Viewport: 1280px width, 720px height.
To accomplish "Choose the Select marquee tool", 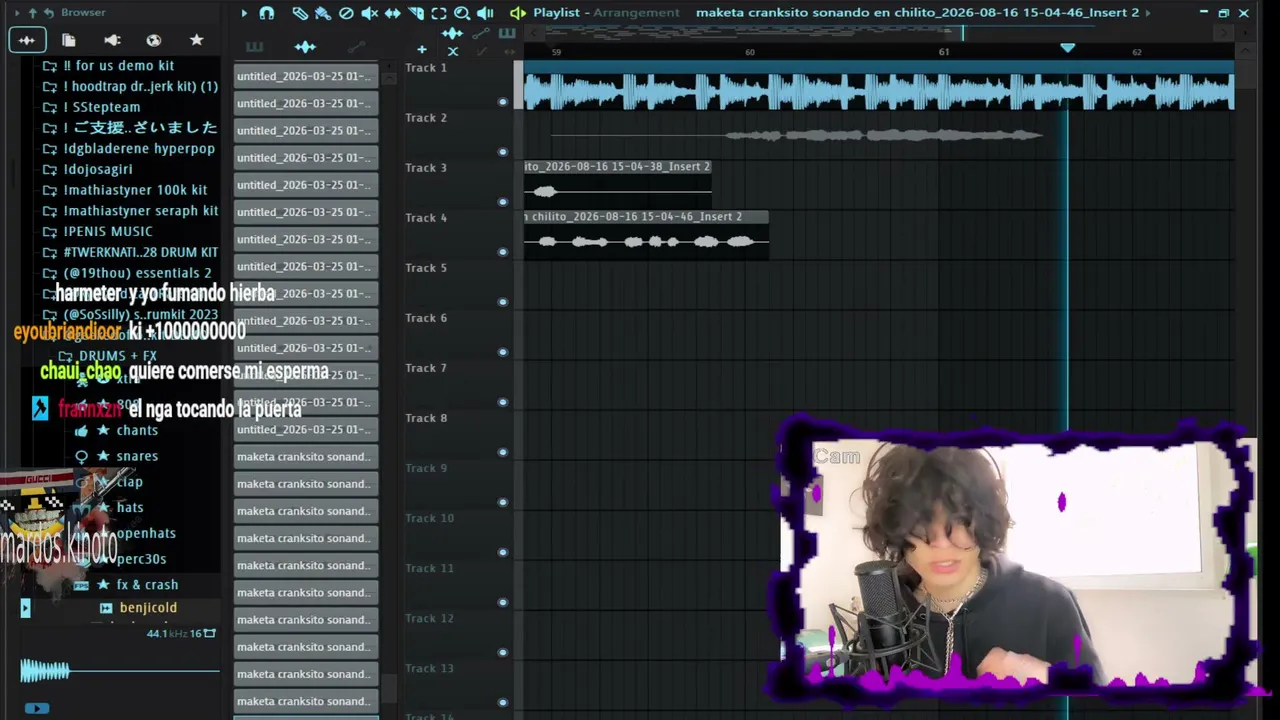I will point(439,13).
